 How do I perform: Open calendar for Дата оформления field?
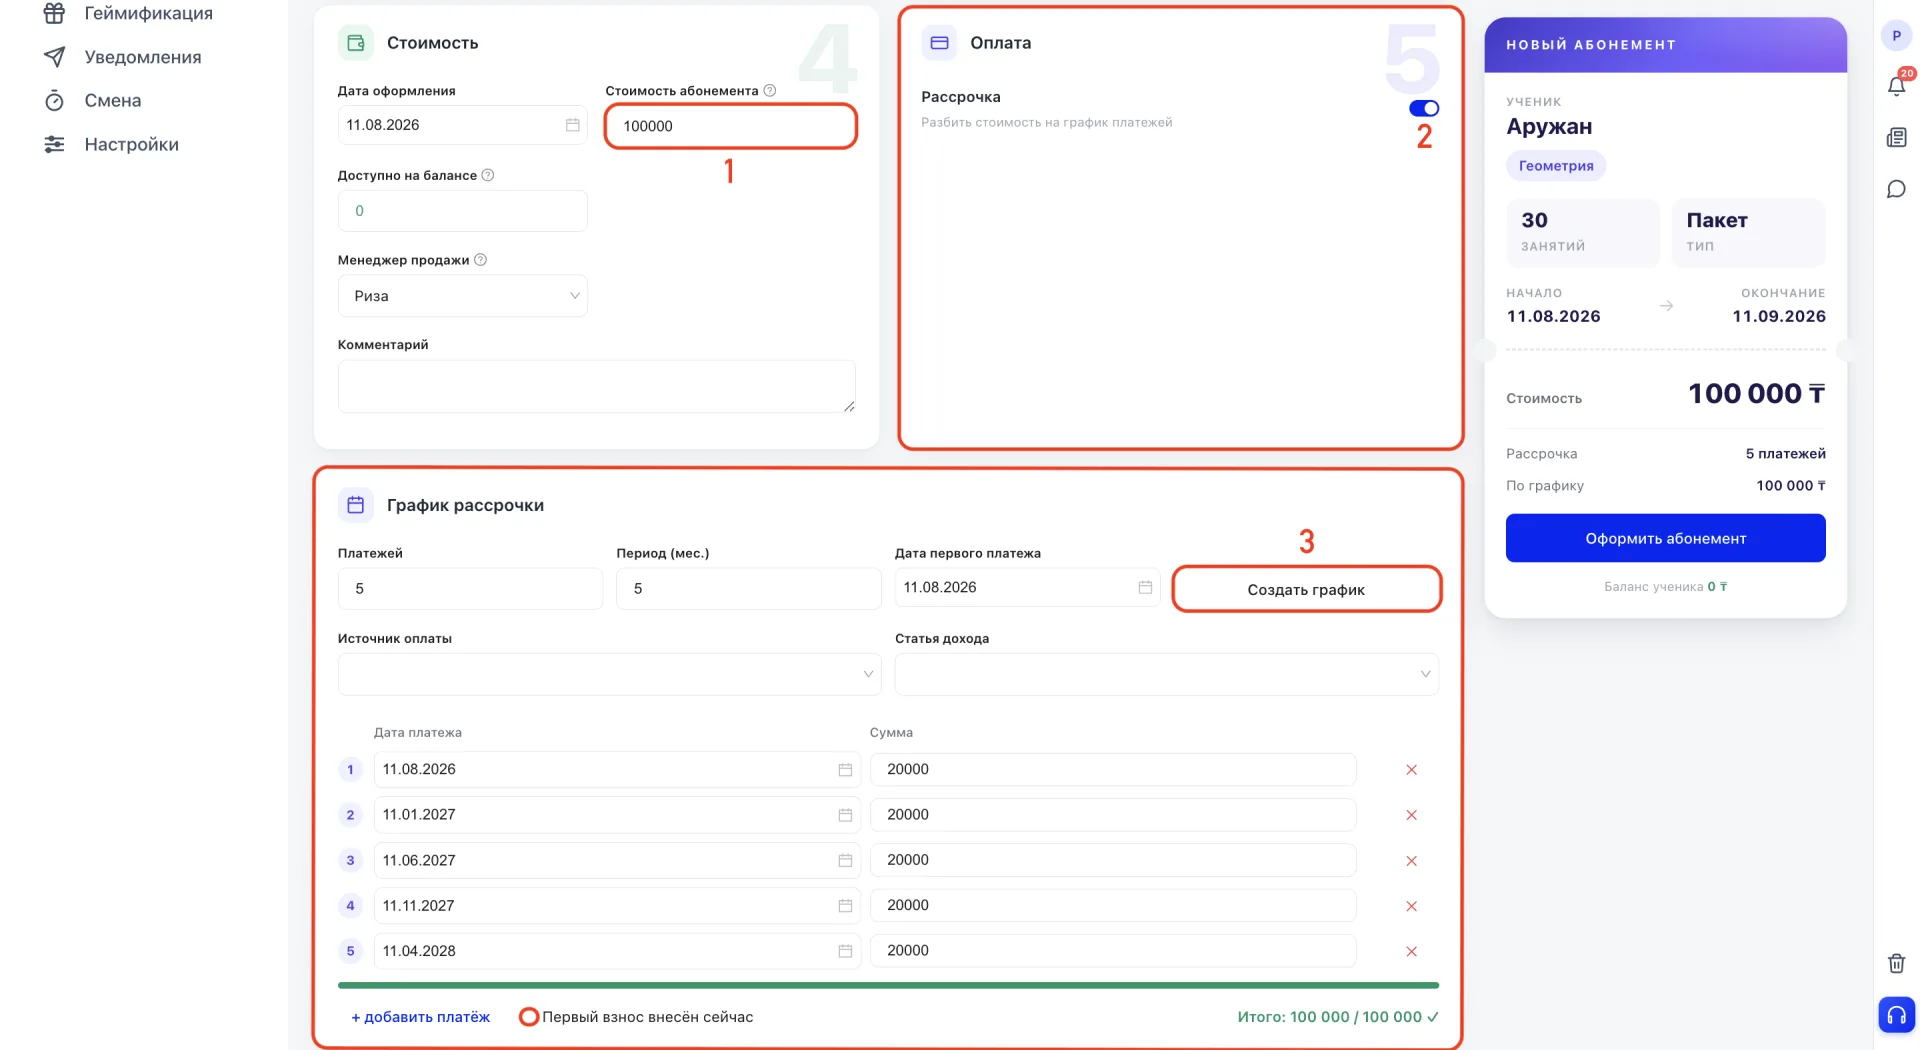[x=573, y=125]
